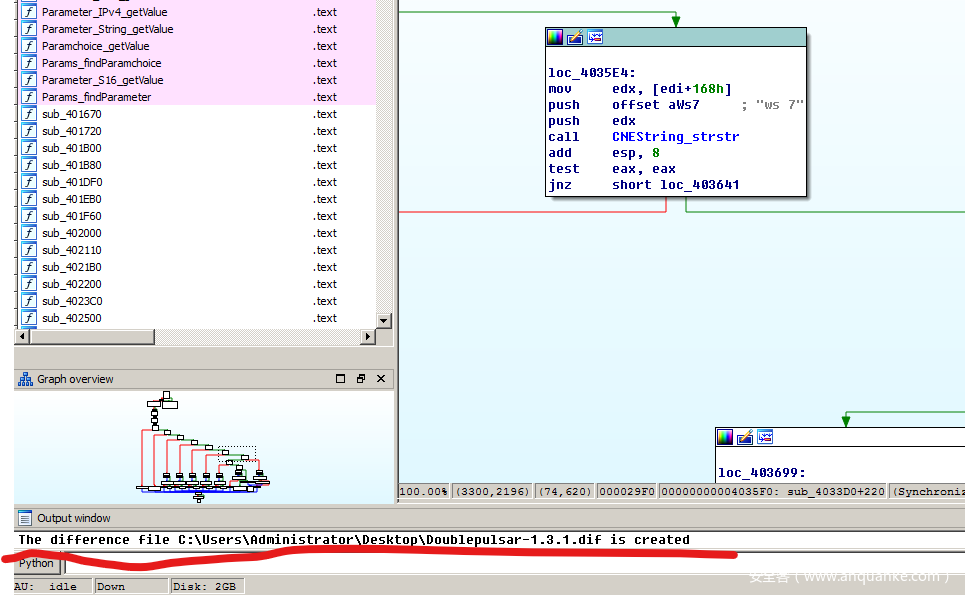
Task: Open node color picker on loc_4035E4 block
Action: 555,38
